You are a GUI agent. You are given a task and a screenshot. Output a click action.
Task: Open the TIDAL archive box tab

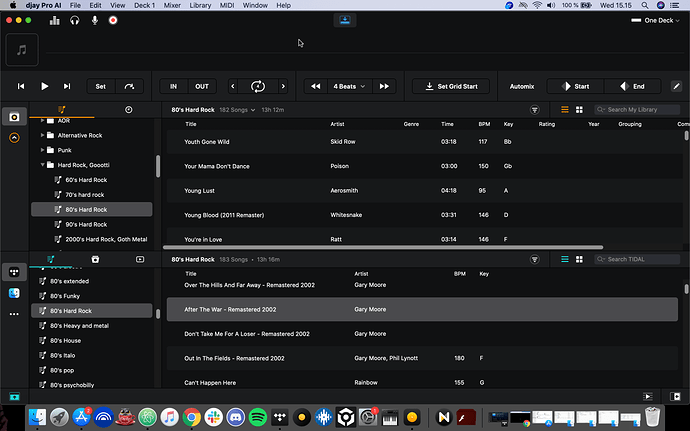(x=95, y=259)
